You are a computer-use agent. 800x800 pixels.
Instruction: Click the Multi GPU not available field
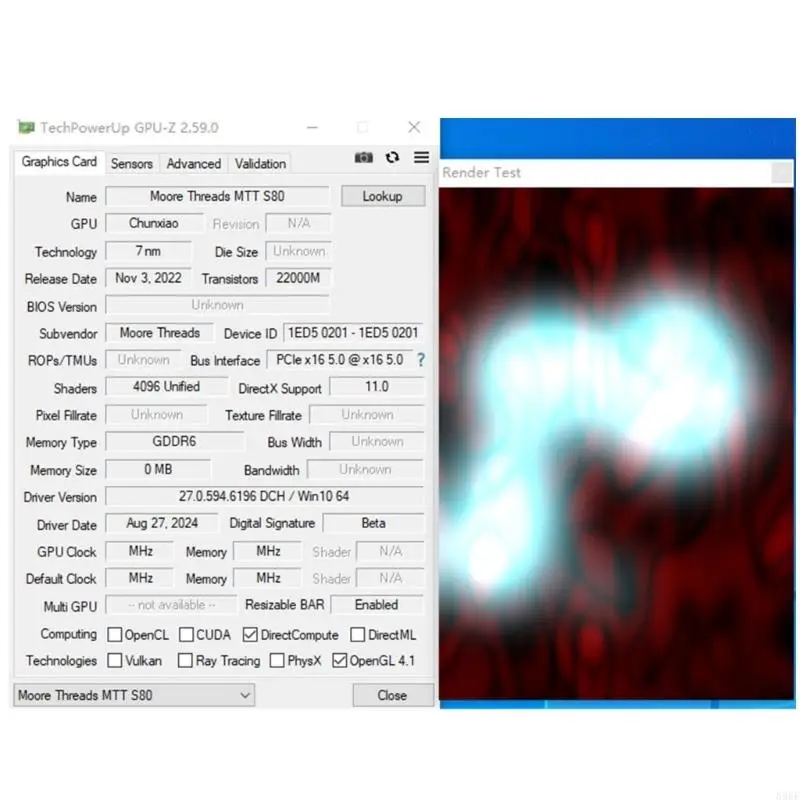coord(171,605)
